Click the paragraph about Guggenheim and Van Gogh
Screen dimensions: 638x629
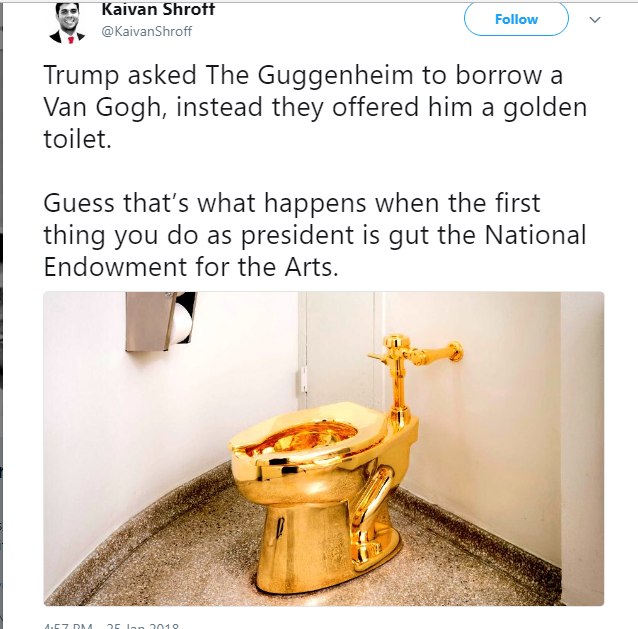[x=315, y=107]
